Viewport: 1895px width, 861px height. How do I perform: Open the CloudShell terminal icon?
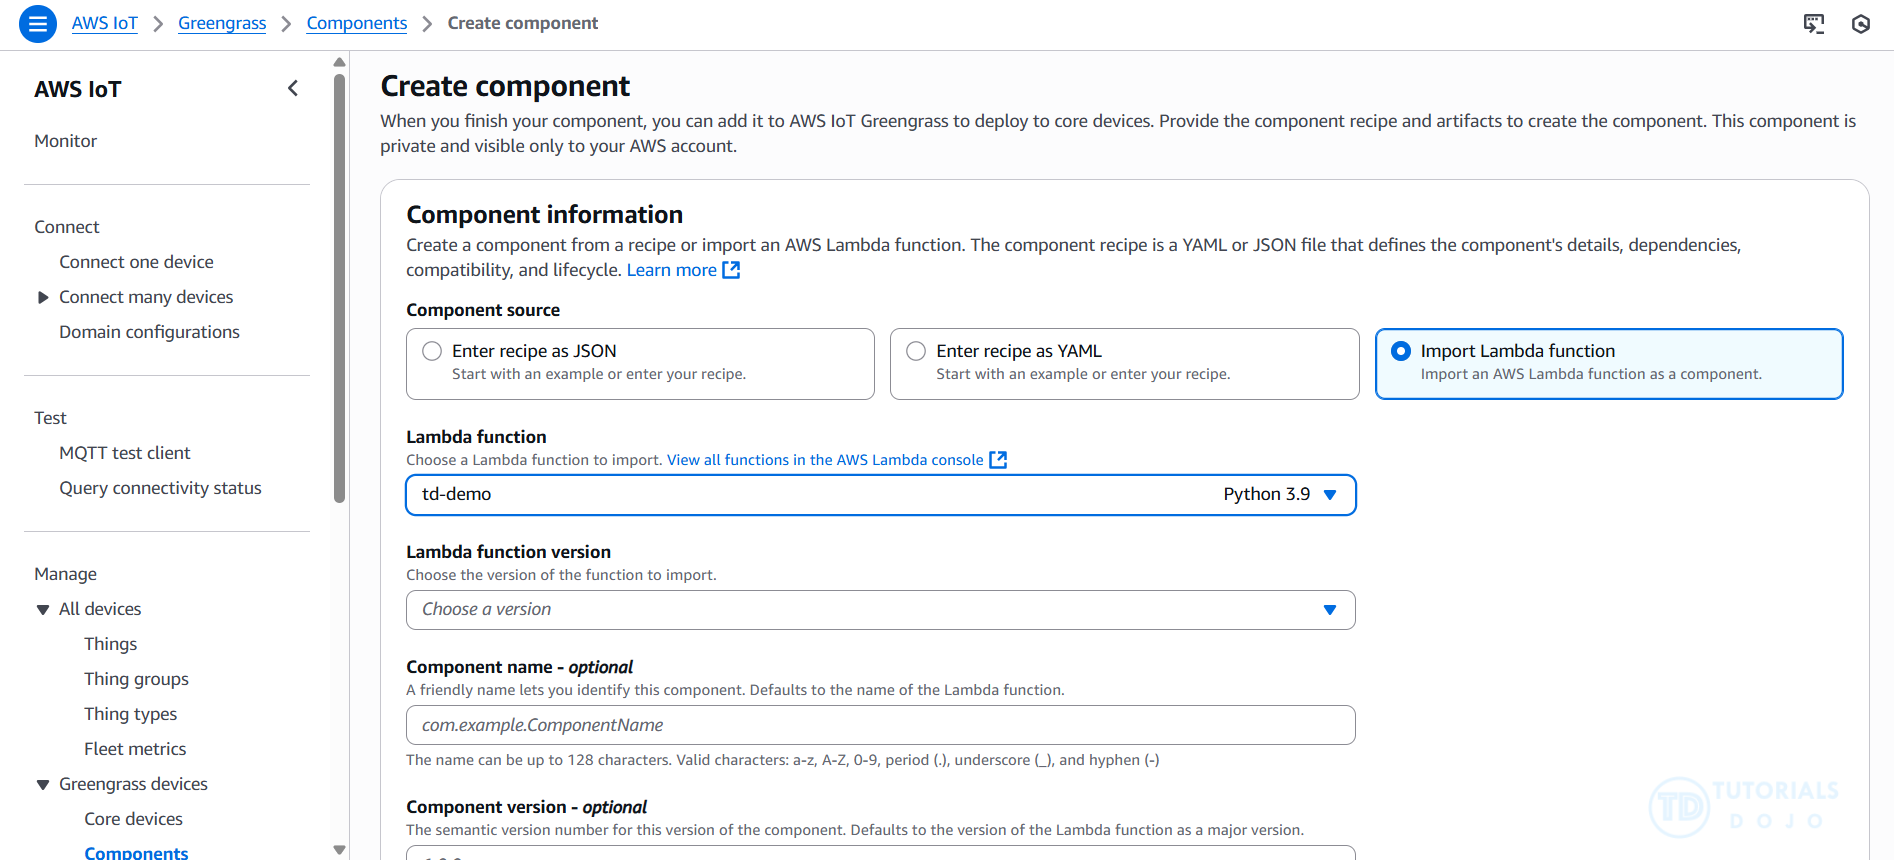[x=1814, y=24]
